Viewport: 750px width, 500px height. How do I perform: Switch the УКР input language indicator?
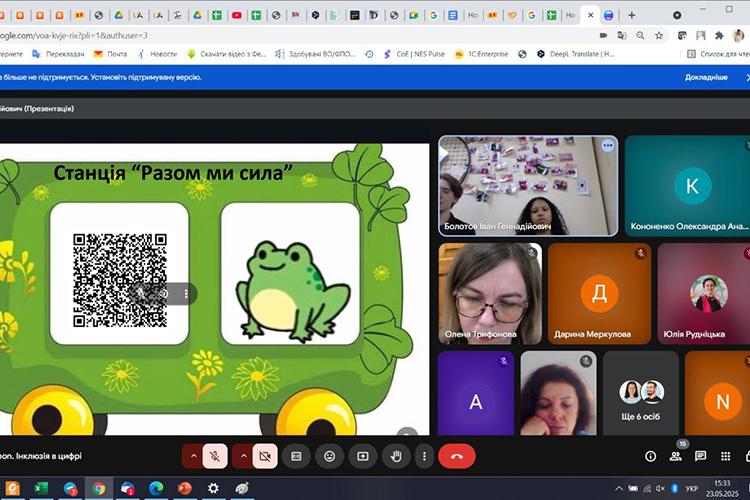[692, 489]
